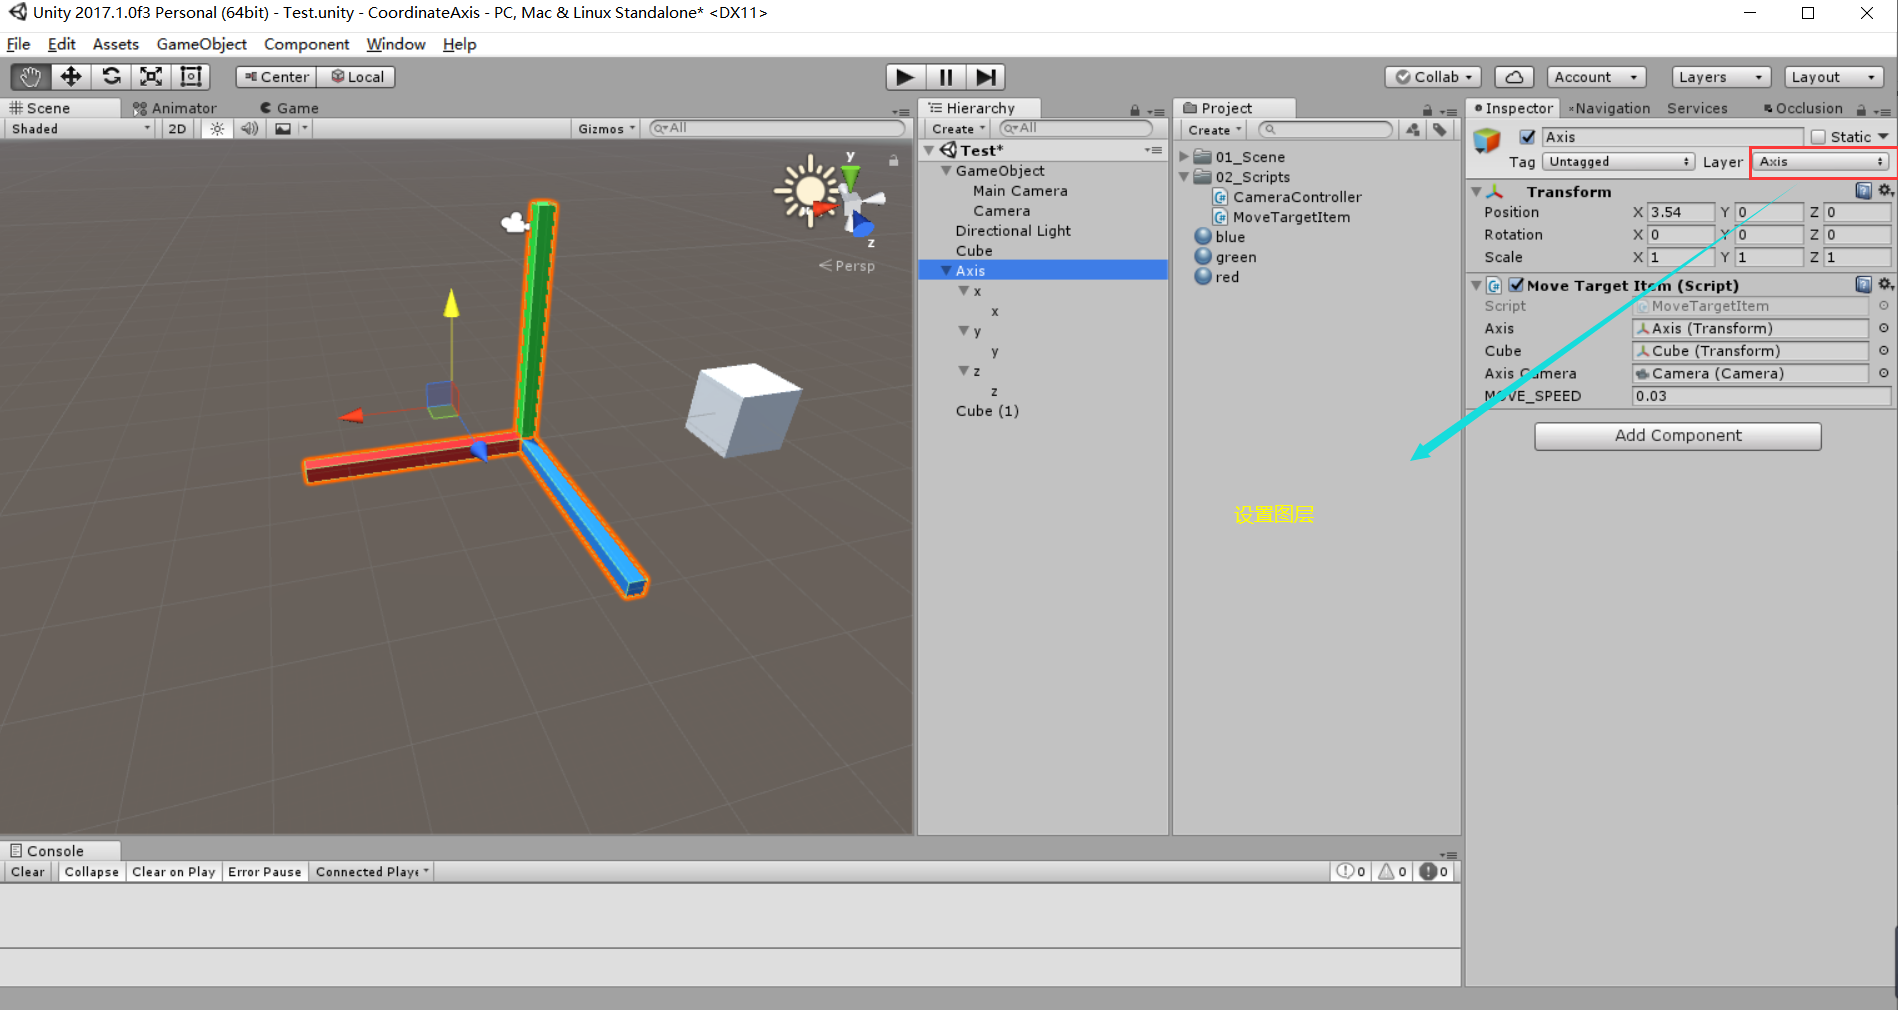Select Directional Light in Hierarchy
This screenshot has width=1898, height=1010.
coord(1013,231)
